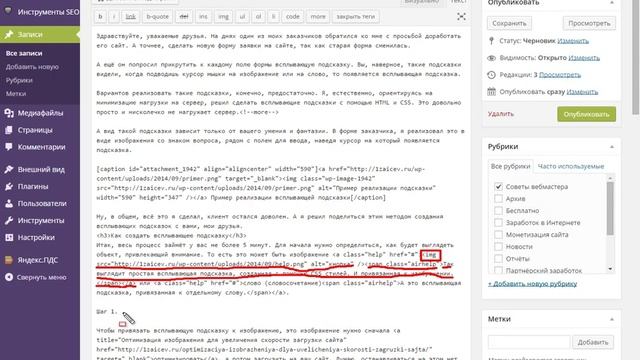The image size is (640, 360).
Task: Uncheck Советы вебмастера category
Action: click(498, 187)
